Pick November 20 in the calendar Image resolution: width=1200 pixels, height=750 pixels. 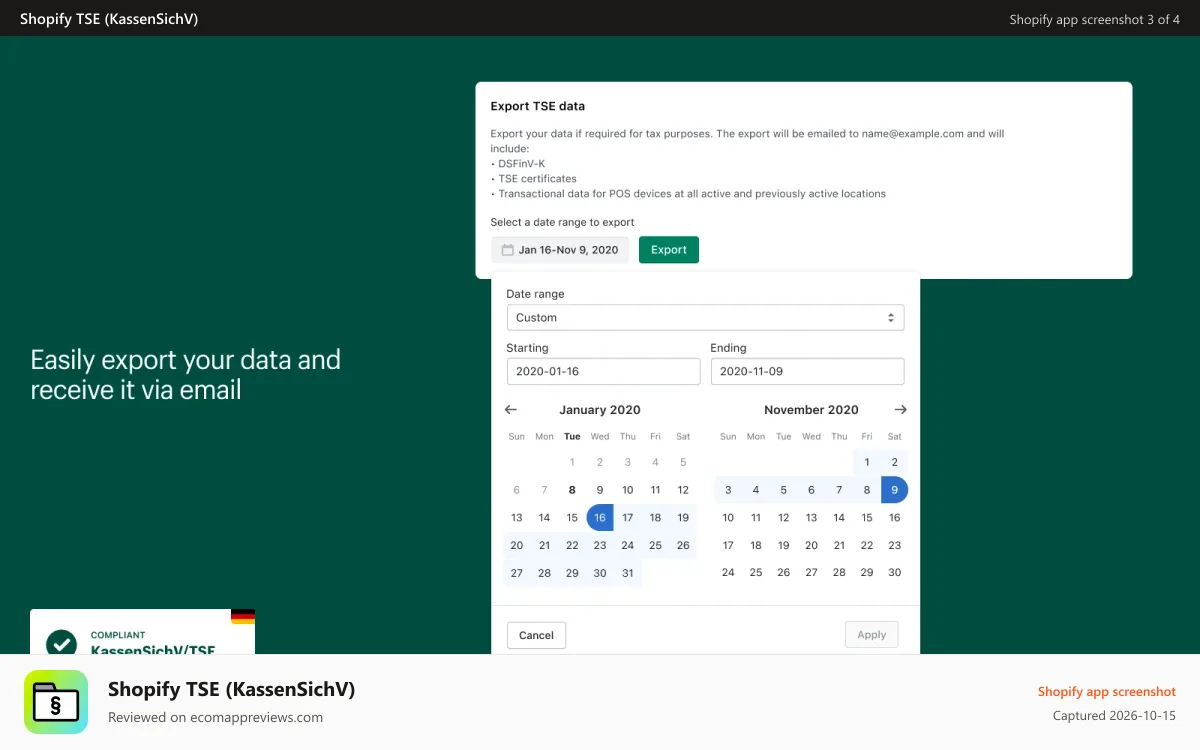(812, 545)
